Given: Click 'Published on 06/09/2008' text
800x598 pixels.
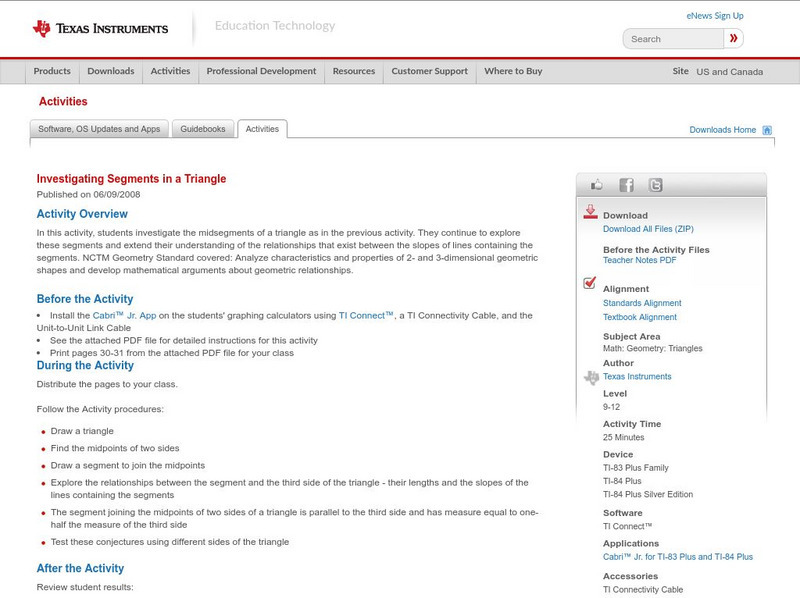Looking at the screenshot, I should pos(88,194).
